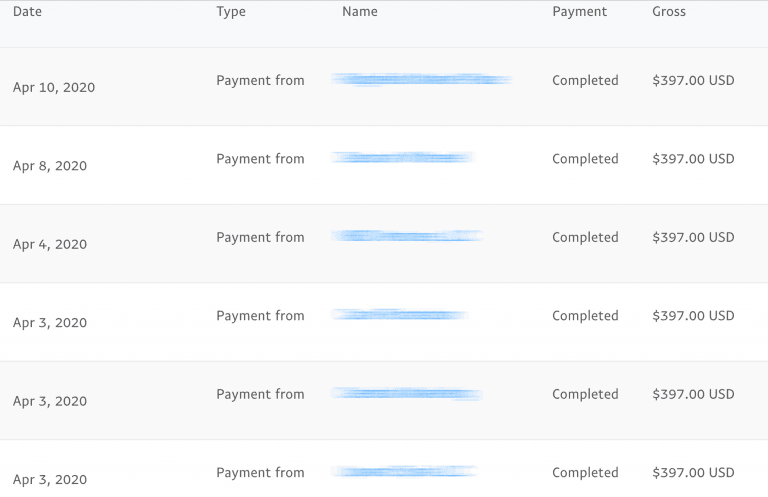
Task: Click the Completed status on Apr 10 payment
Action: pos(585,80)
